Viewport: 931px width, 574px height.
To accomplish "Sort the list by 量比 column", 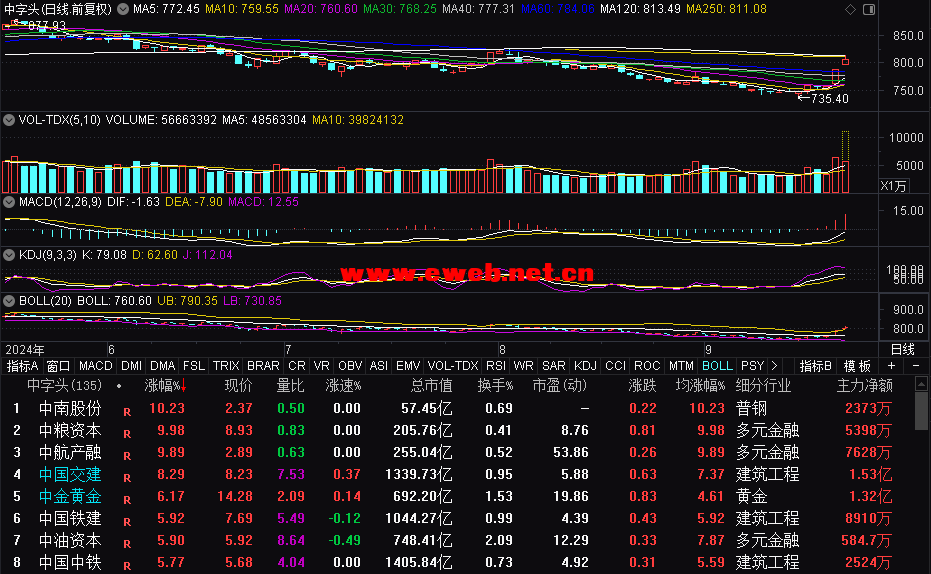I will pyautogui.click(x=290, y=386).
